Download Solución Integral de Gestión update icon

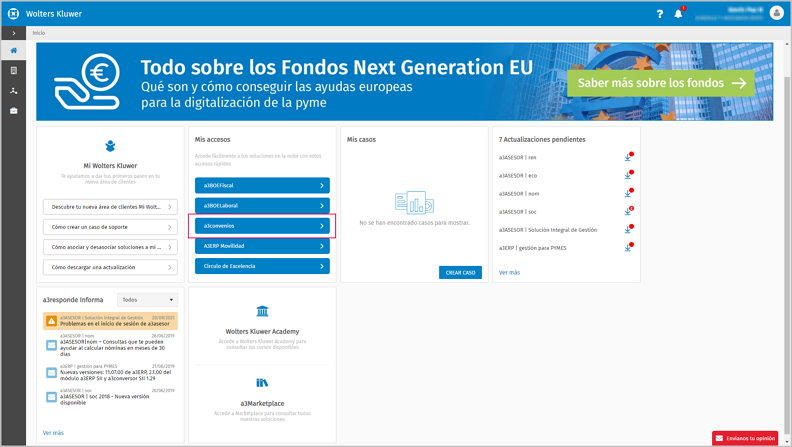click(628, 230)
